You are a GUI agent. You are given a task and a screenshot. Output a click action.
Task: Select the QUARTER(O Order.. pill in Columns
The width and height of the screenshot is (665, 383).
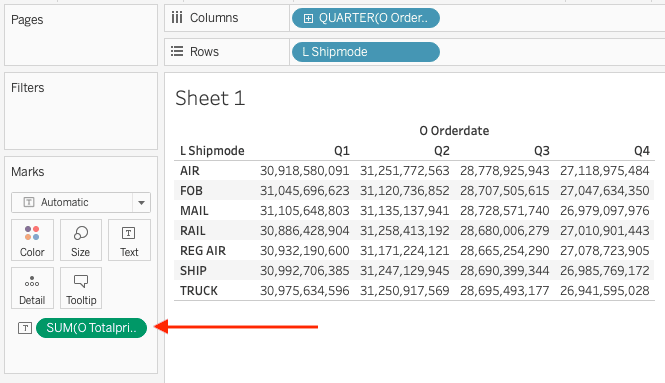366,18
